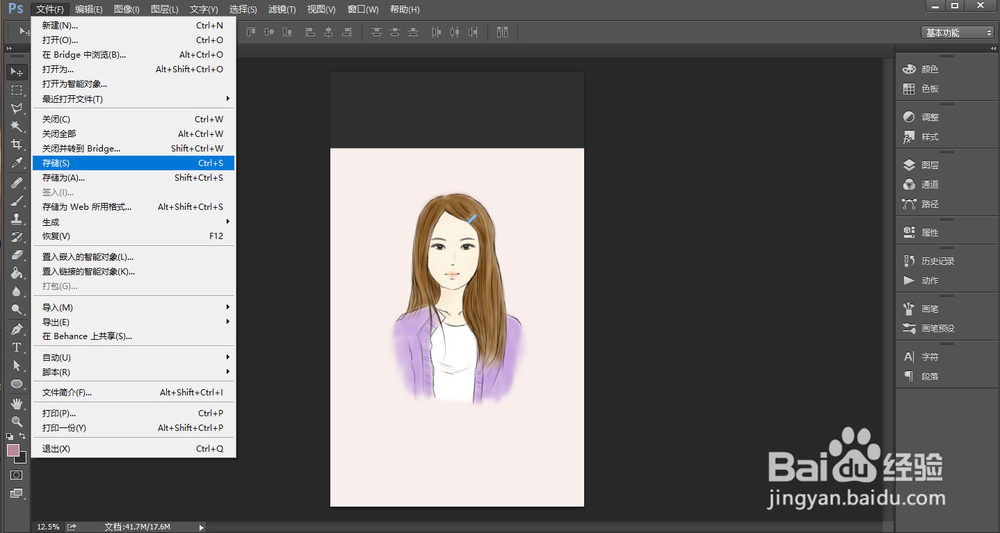The height and width of the screenshot is (533, 1000).
Task: Select the Hand tool in the toolbox
Action: point(16,403)
